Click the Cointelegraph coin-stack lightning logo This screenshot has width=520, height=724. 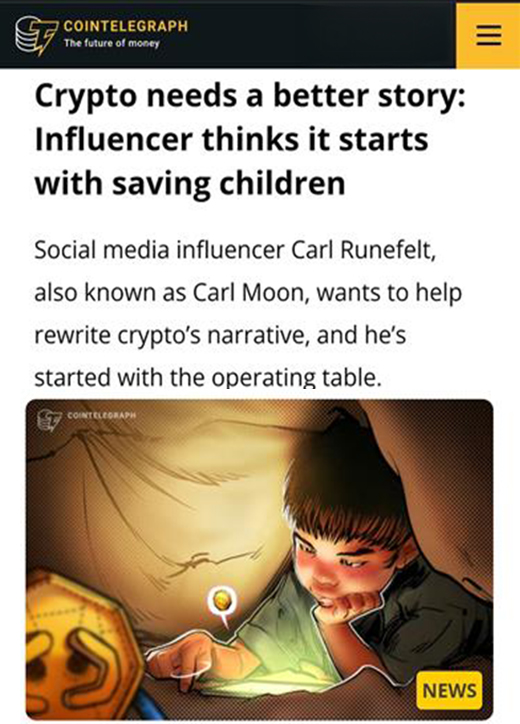tap(36, 35)
